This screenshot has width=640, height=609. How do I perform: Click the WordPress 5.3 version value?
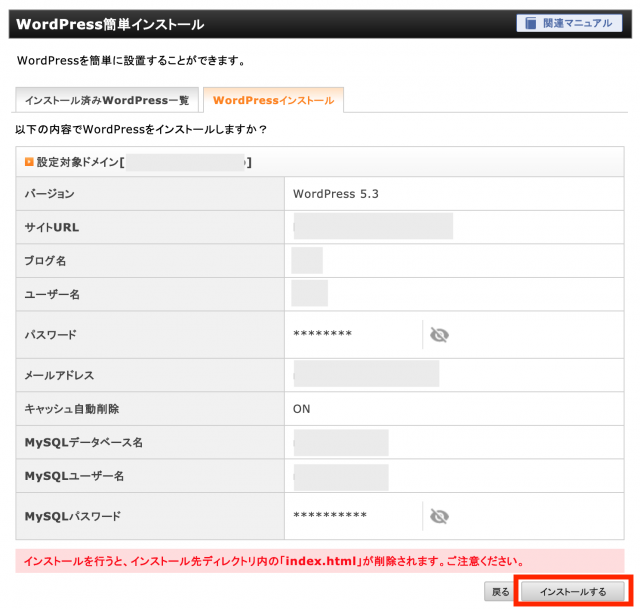pos(336,194)
